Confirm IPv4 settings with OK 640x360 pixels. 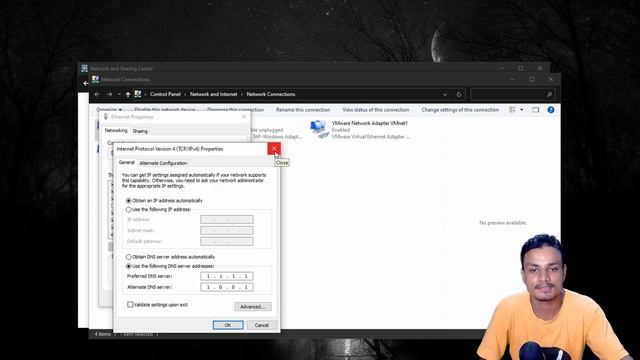[x=228, y=325]
